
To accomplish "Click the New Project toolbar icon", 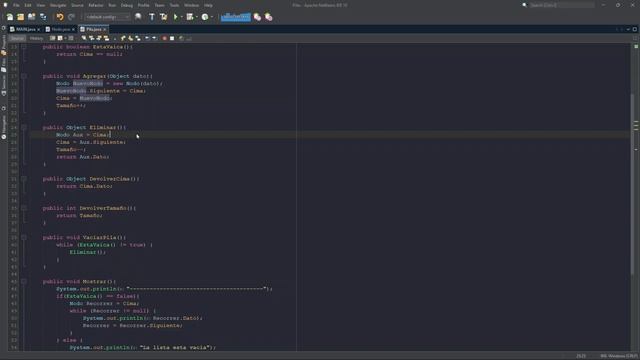I will coord(20,17).
